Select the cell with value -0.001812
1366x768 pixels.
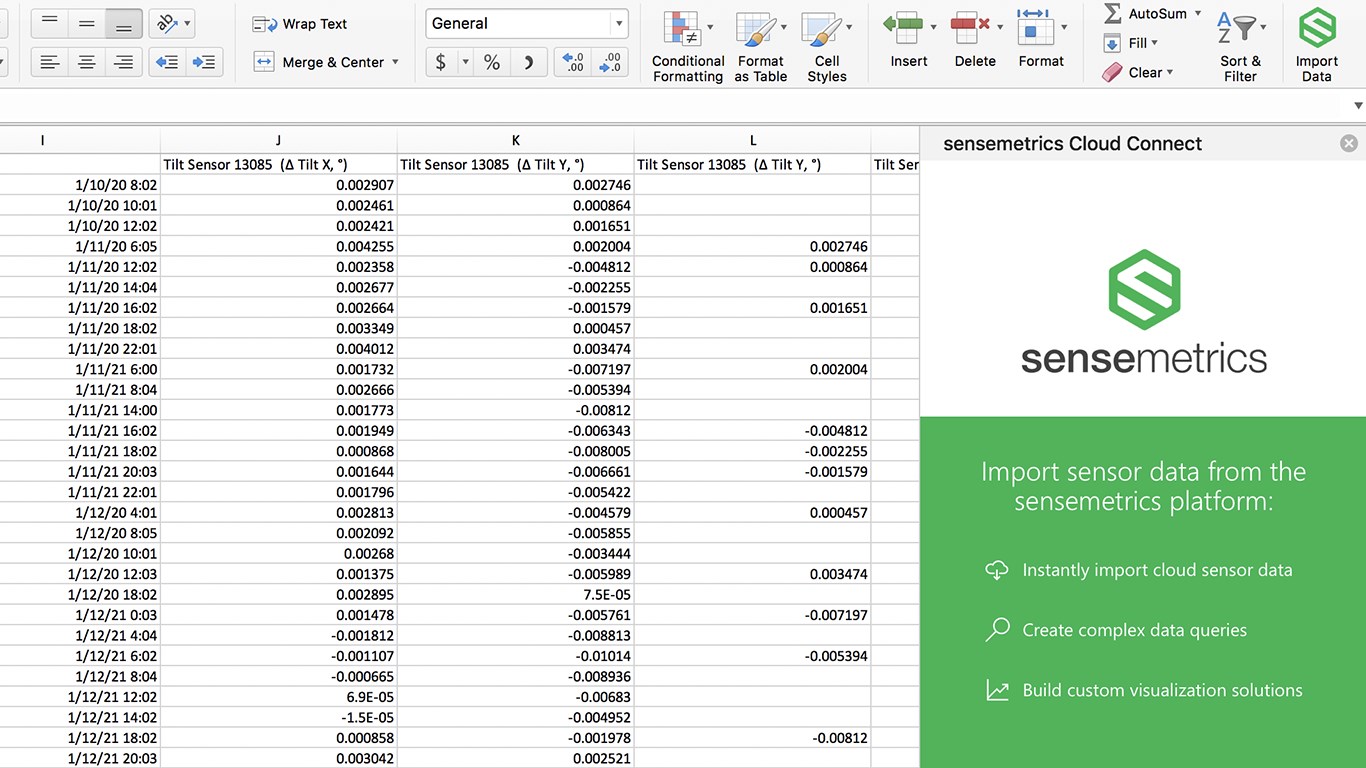(x=278, y=636)
